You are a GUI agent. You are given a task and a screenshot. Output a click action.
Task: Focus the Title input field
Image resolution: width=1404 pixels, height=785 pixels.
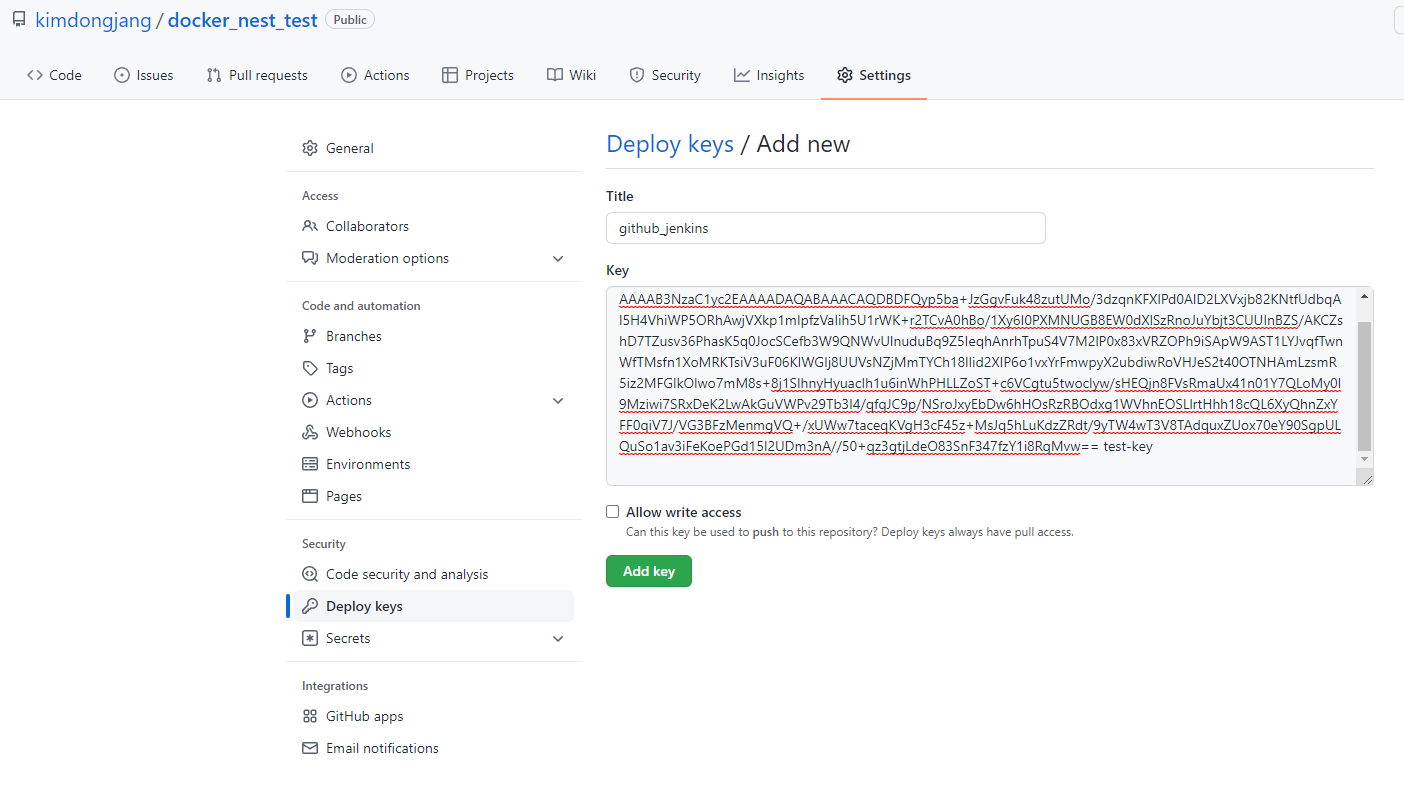(826, 228)
